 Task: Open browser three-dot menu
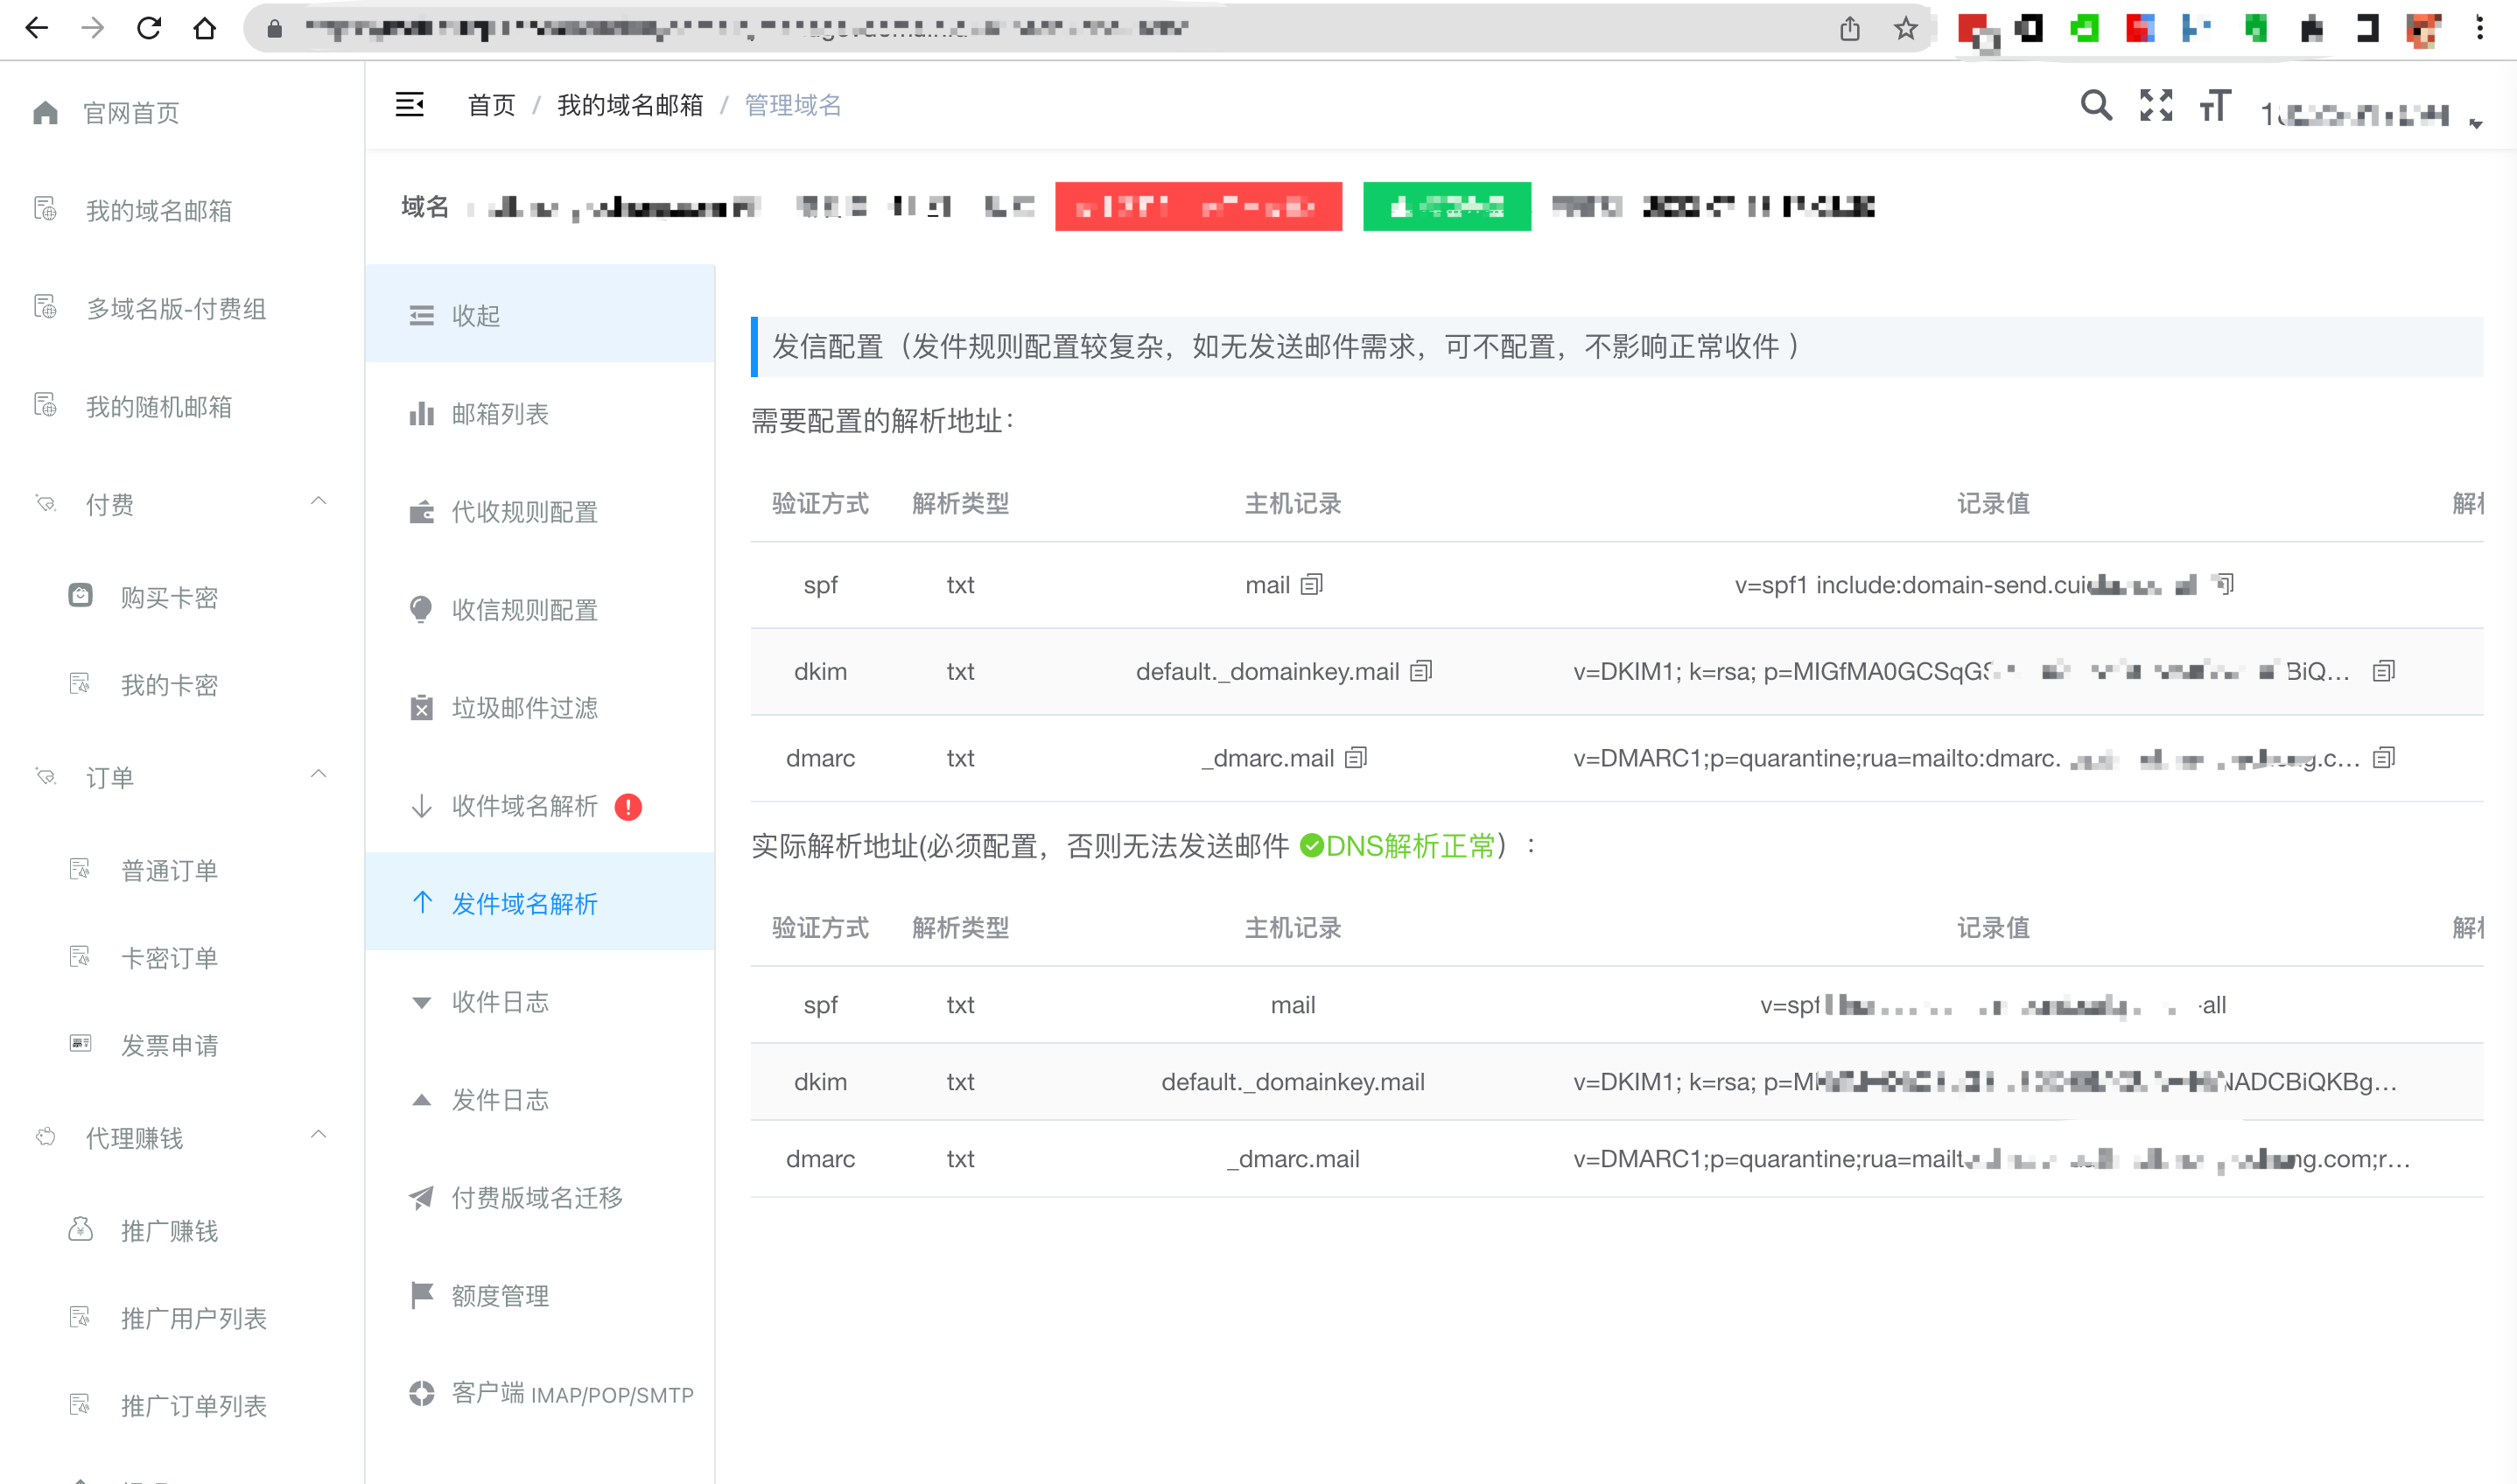tap(2480, 28)
